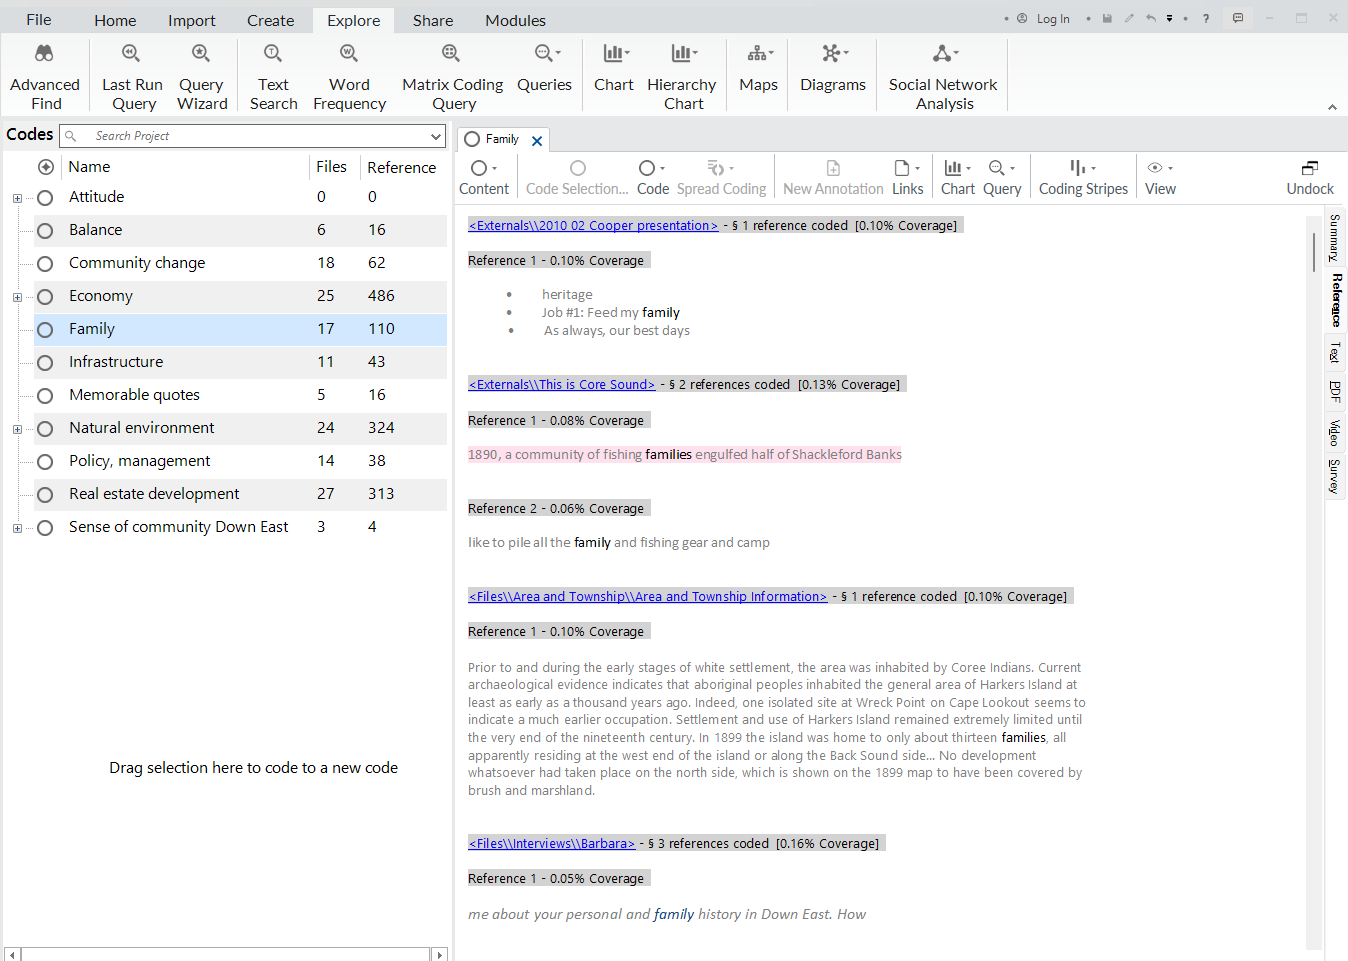Open the Maps tool
This screenshot has width=1348, height=961.
pos(757,75)
